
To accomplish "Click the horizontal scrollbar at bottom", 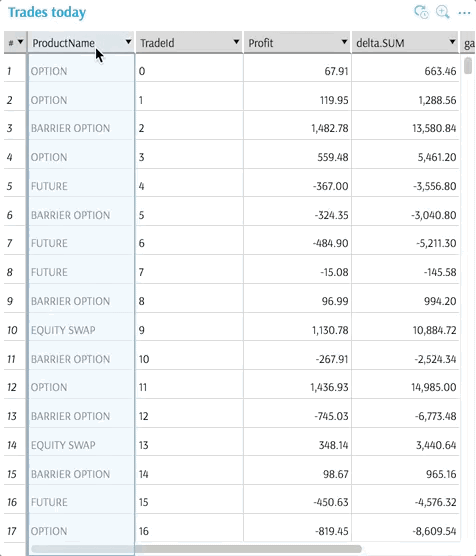I will 196,549.
